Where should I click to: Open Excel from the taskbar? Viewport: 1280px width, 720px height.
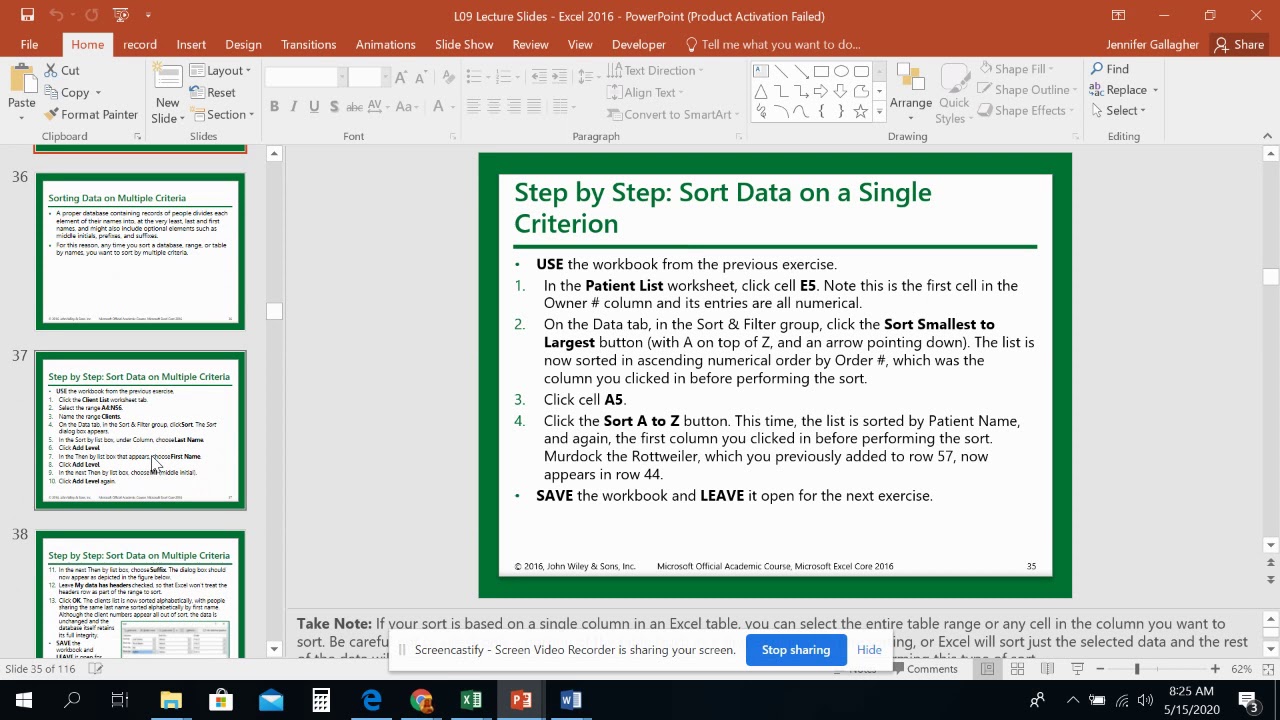[x=471, y=700]
